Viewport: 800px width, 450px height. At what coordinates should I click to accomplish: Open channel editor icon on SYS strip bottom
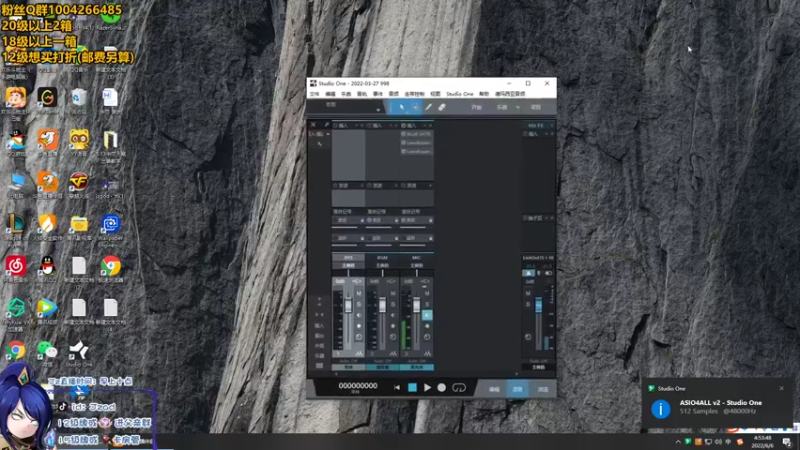pos(359,353)
